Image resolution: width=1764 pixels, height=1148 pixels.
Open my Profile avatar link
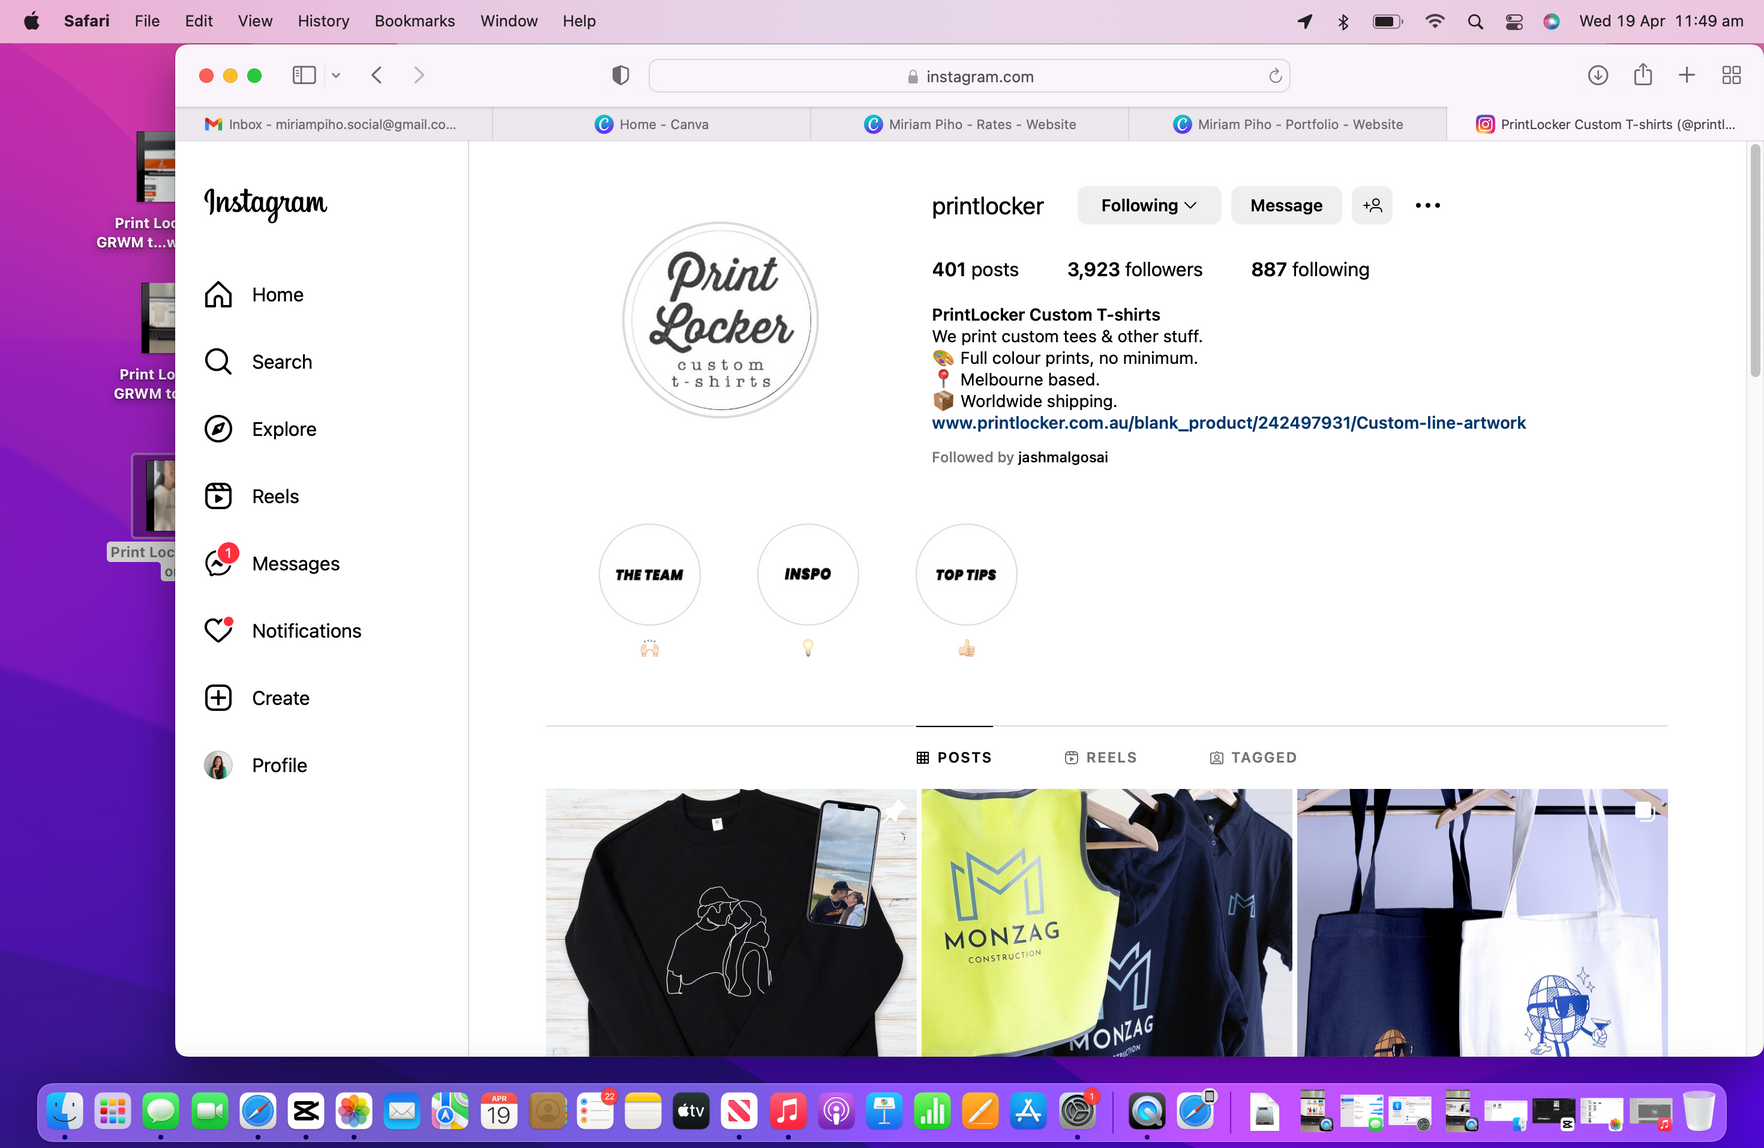256,765
